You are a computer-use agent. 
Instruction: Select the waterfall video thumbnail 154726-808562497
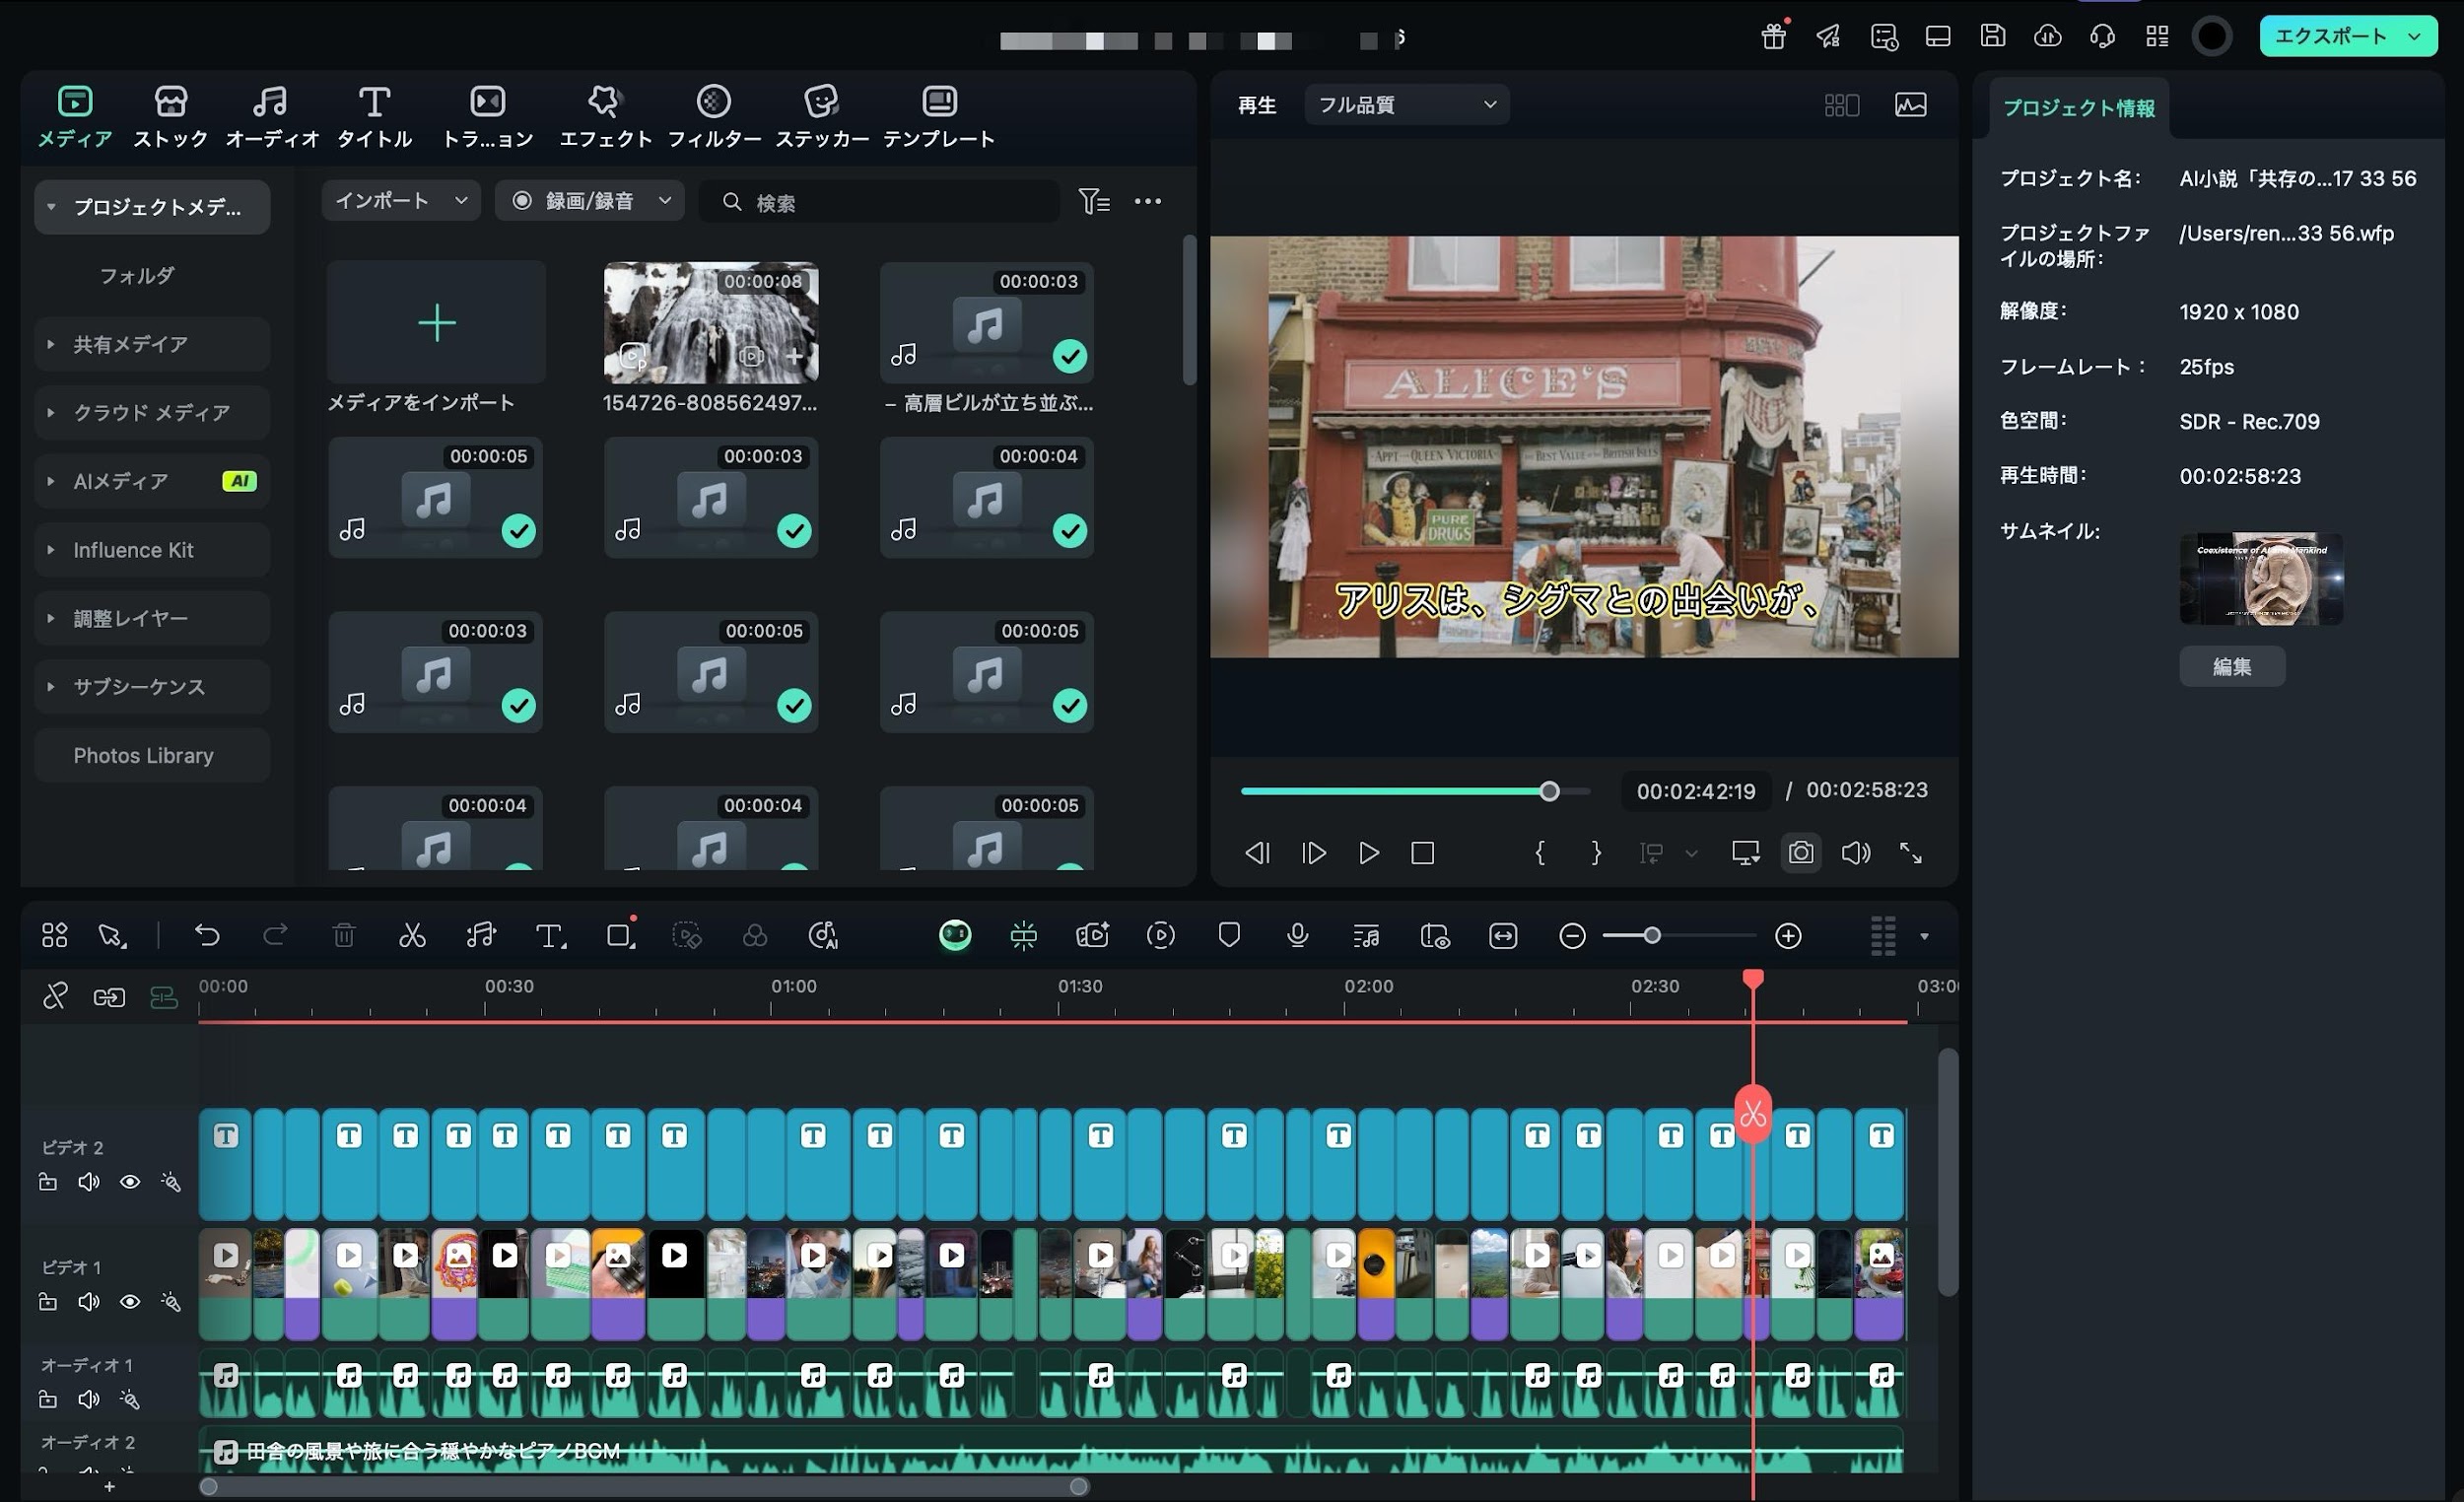pos(711,322)
